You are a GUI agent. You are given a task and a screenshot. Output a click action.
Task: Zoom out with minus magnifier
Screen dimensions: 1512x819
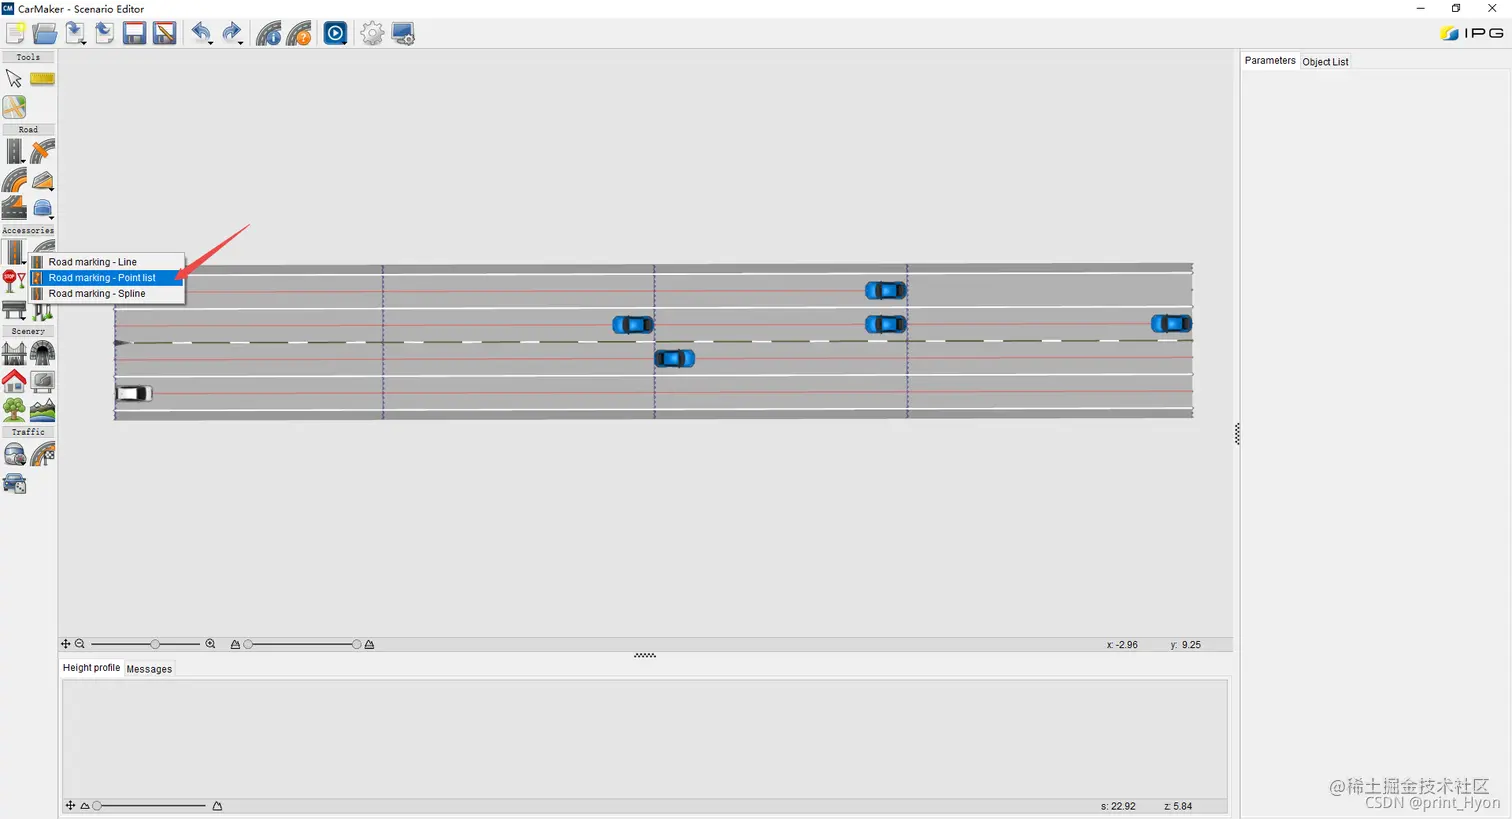pyautogui.click(x=80, y=644)
